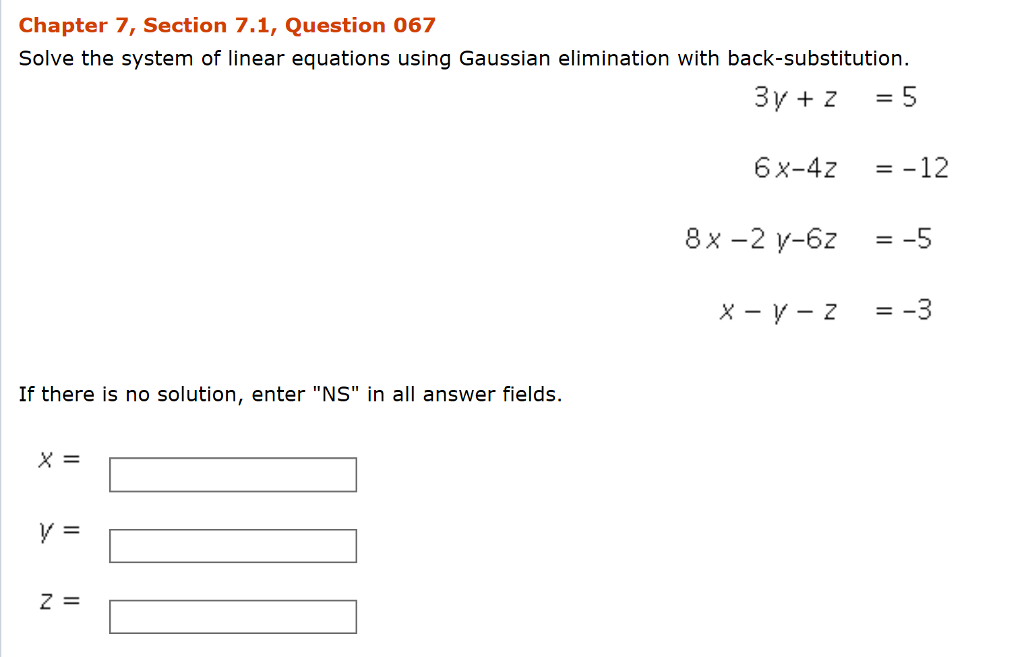Click the y = label
The height and width of the screenshot is (657, 1024).
[55, 530]
